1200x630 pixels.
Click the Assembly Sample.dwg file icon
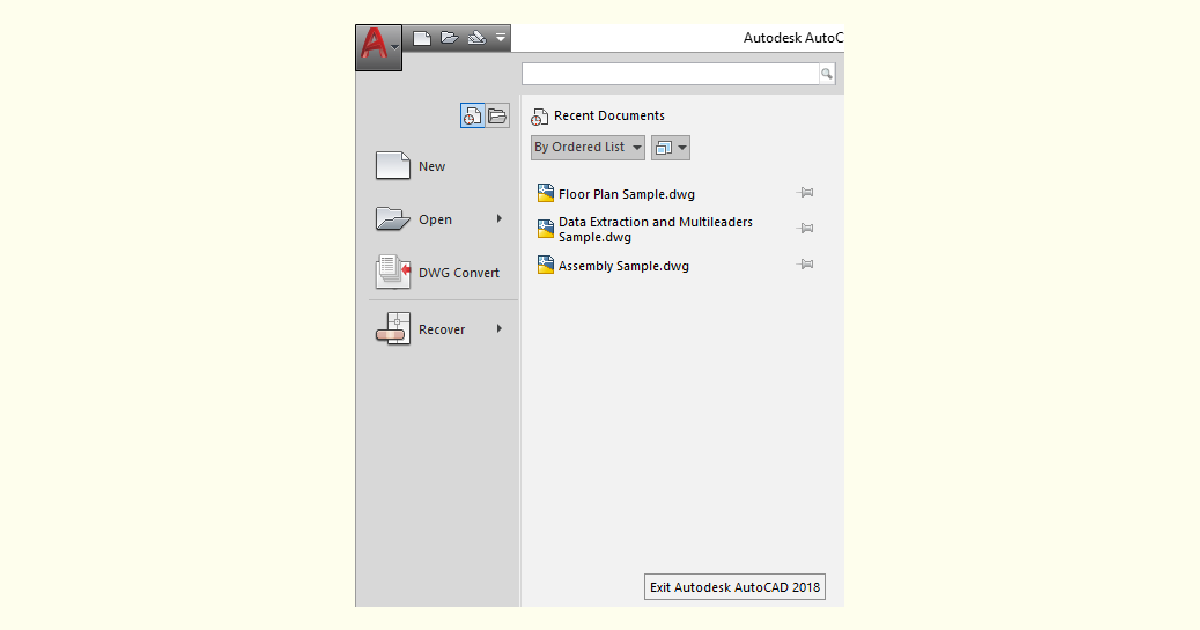pyautogui.click(x=545, y=265)
